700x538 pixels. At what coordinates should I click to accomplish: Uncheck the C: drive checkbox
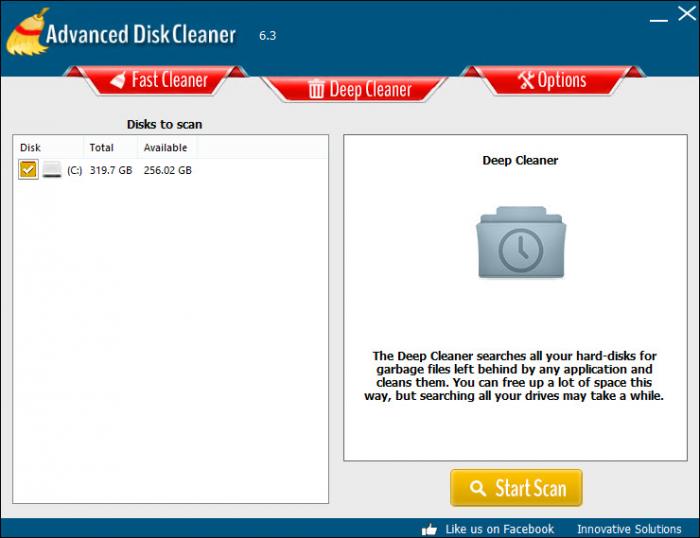click(x=28, y=169)
